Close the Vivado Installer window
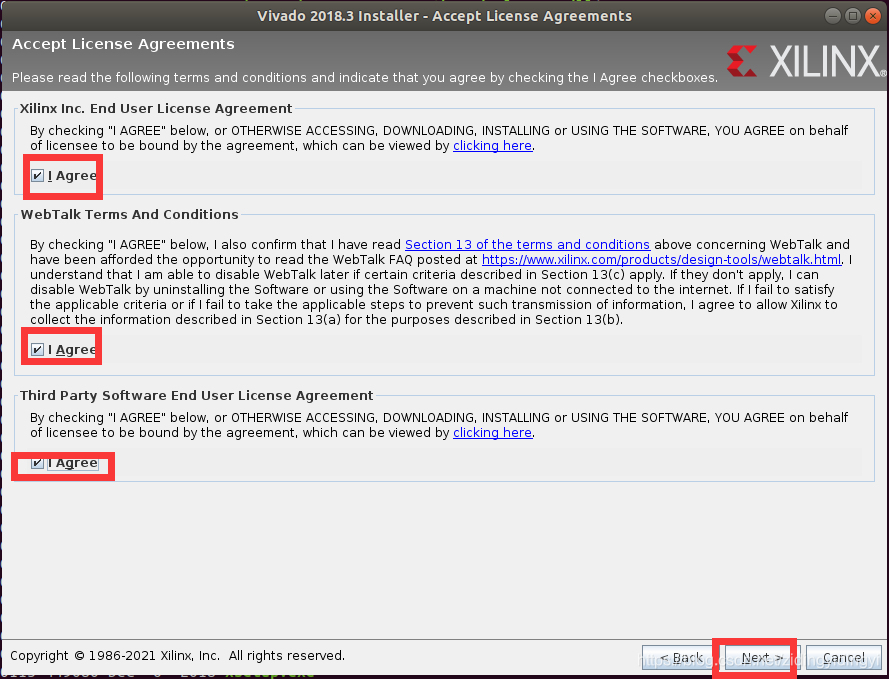889x679 pixels. click(873, 16)
